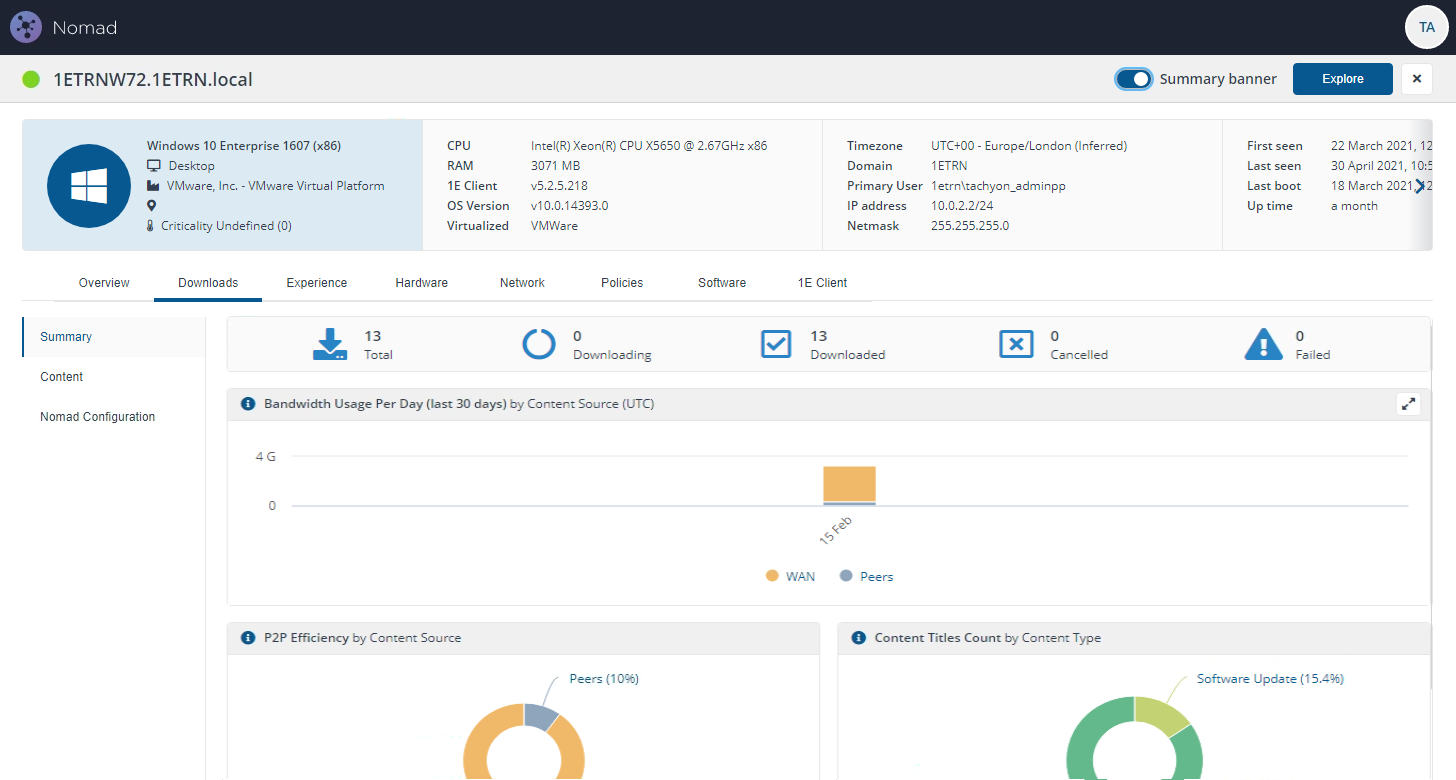Click the Downloading progress circle icon

pos(540,344)
